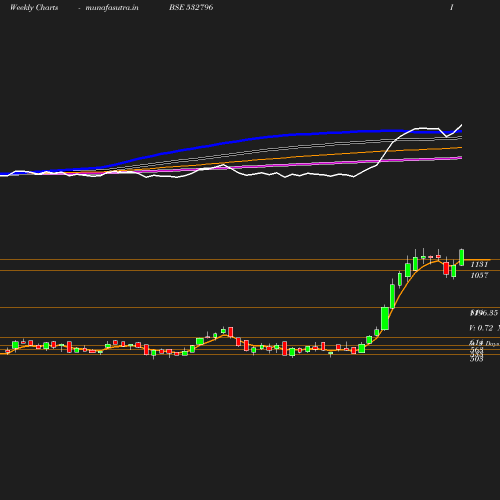The height and width of the screenshot is (500, 500).
Task: Select the BSE 532796 symbol label
Action: point(191,7)
